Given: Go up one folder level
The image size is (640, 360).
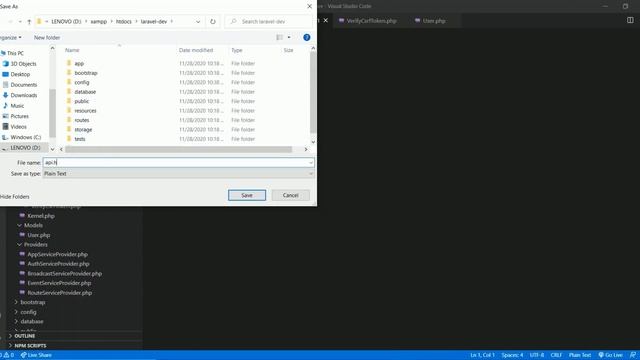Looking at the screenshot, I should (x=29, y=22).
